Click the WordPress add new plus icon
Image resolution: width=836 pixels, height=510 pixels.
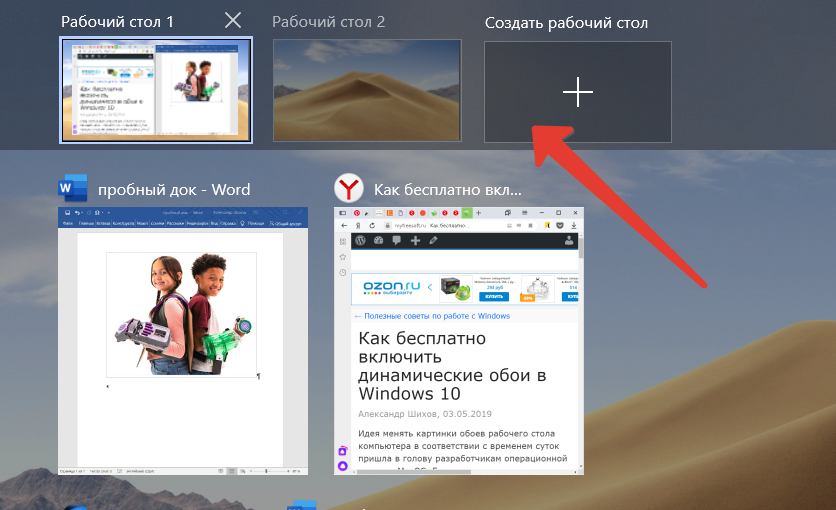[x=415, y=241]
